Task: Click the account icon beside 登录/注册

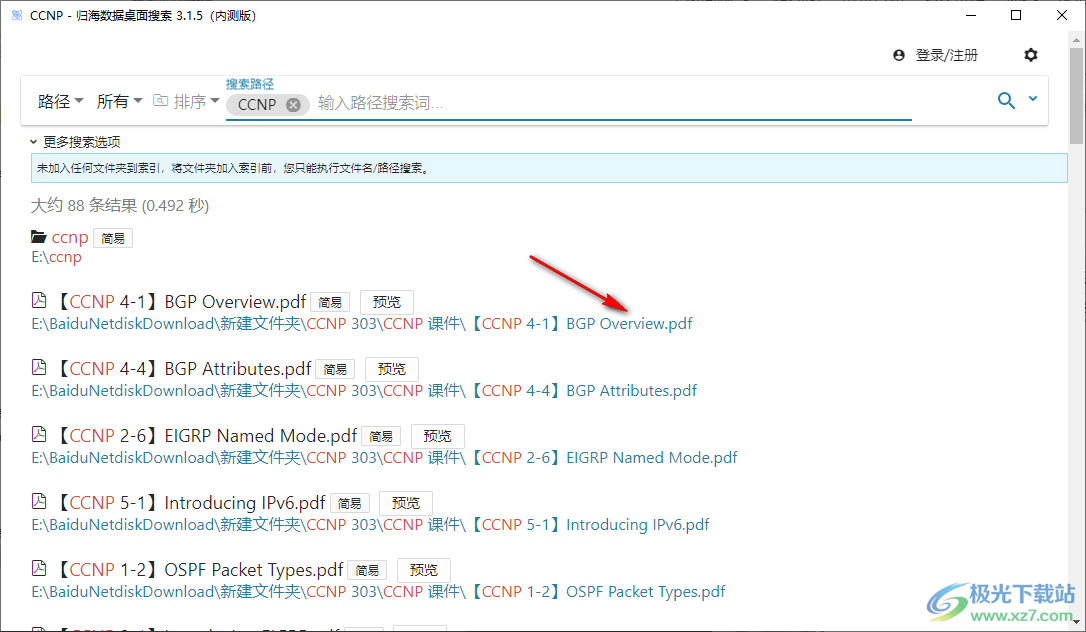Action: point(899,55)
